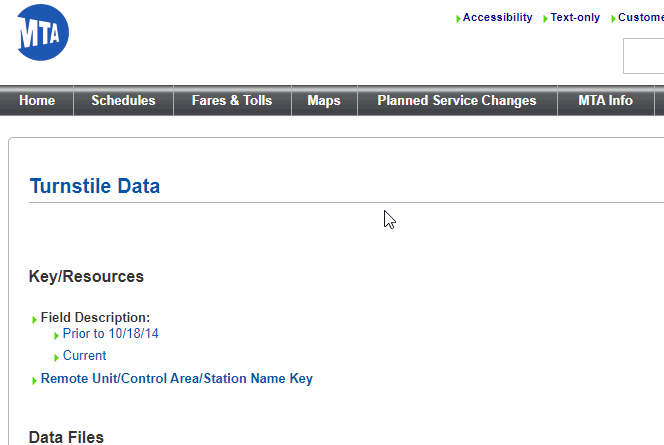Go to the Home navigation tab
This screenshot has height=445, width=664.
37,101
